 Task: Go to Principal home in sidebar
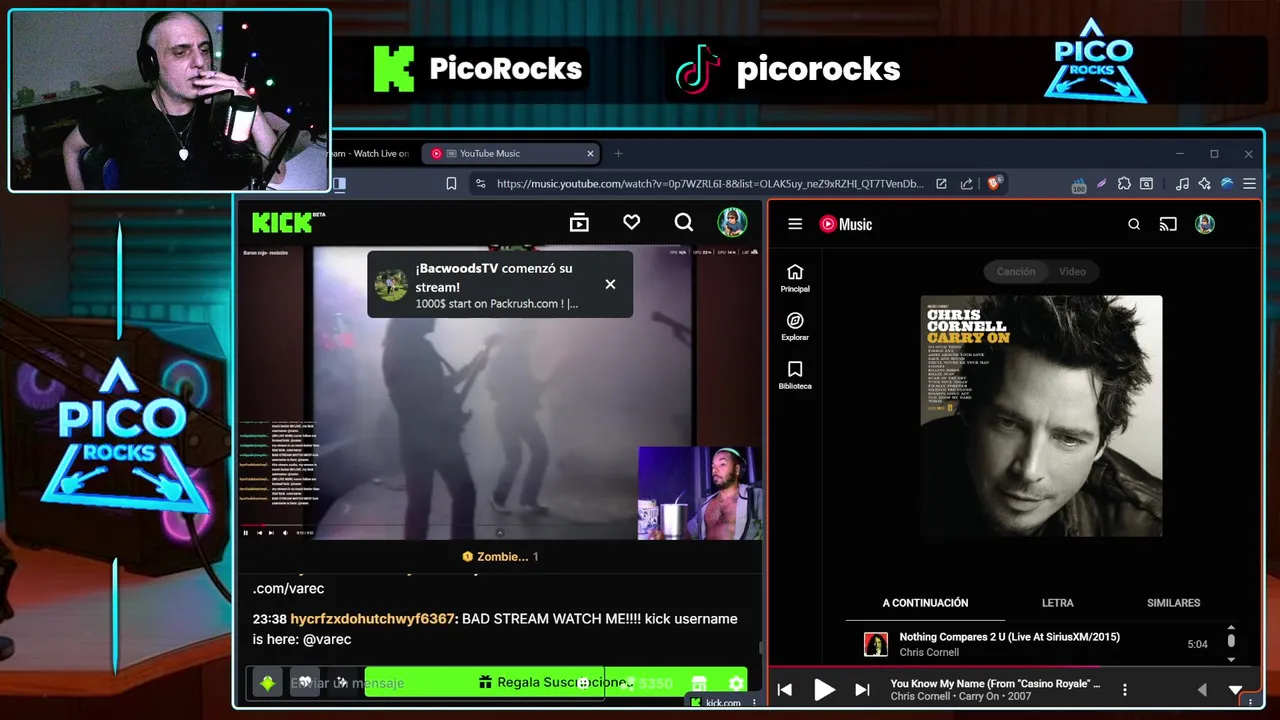tap(795, 279)
